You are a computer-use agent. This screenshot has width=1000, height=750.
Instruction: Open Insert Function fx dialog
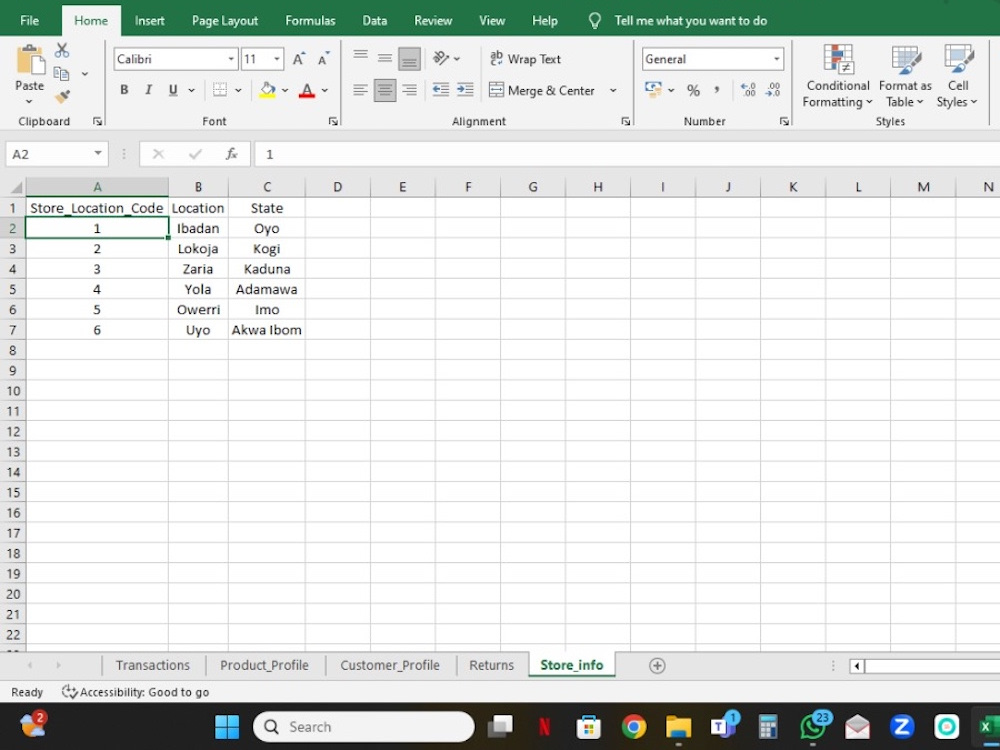tap(232, 154)
